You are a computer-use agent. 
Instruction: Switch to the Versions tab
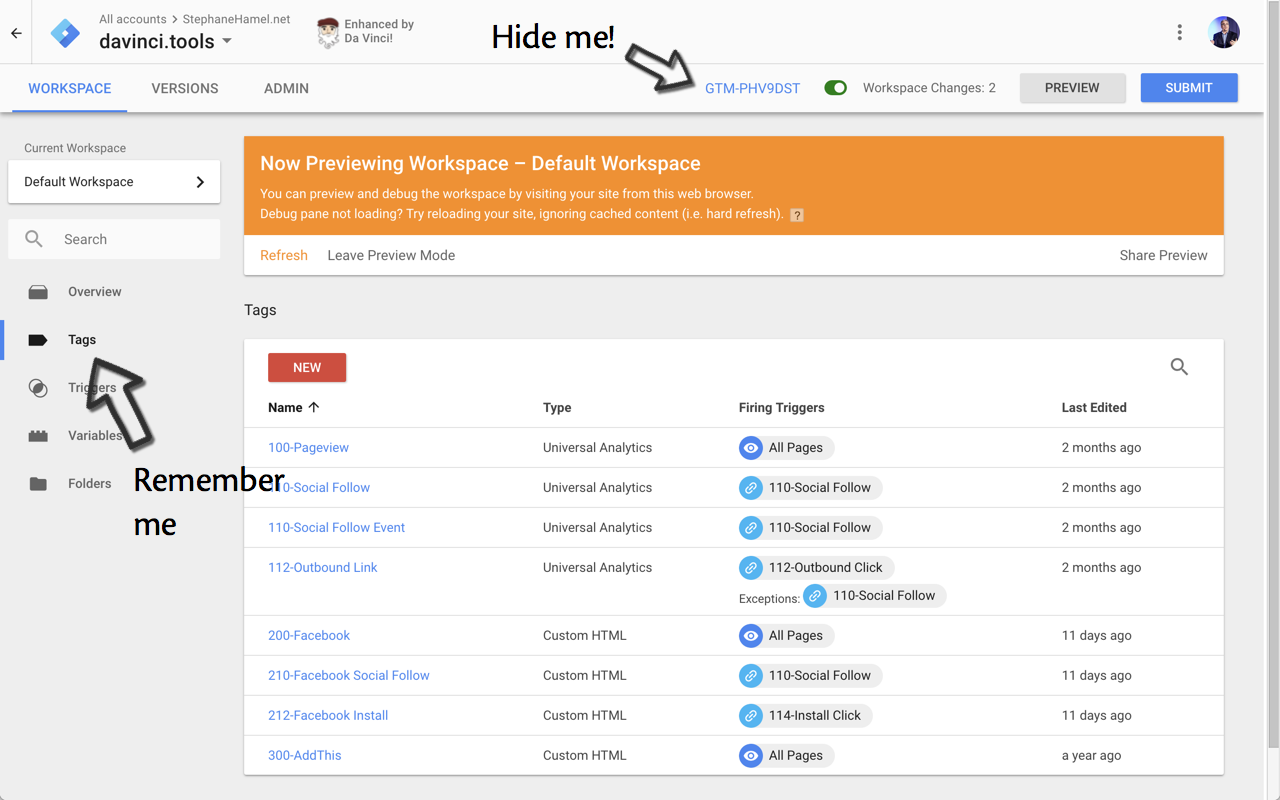click(x=184, y=88)
